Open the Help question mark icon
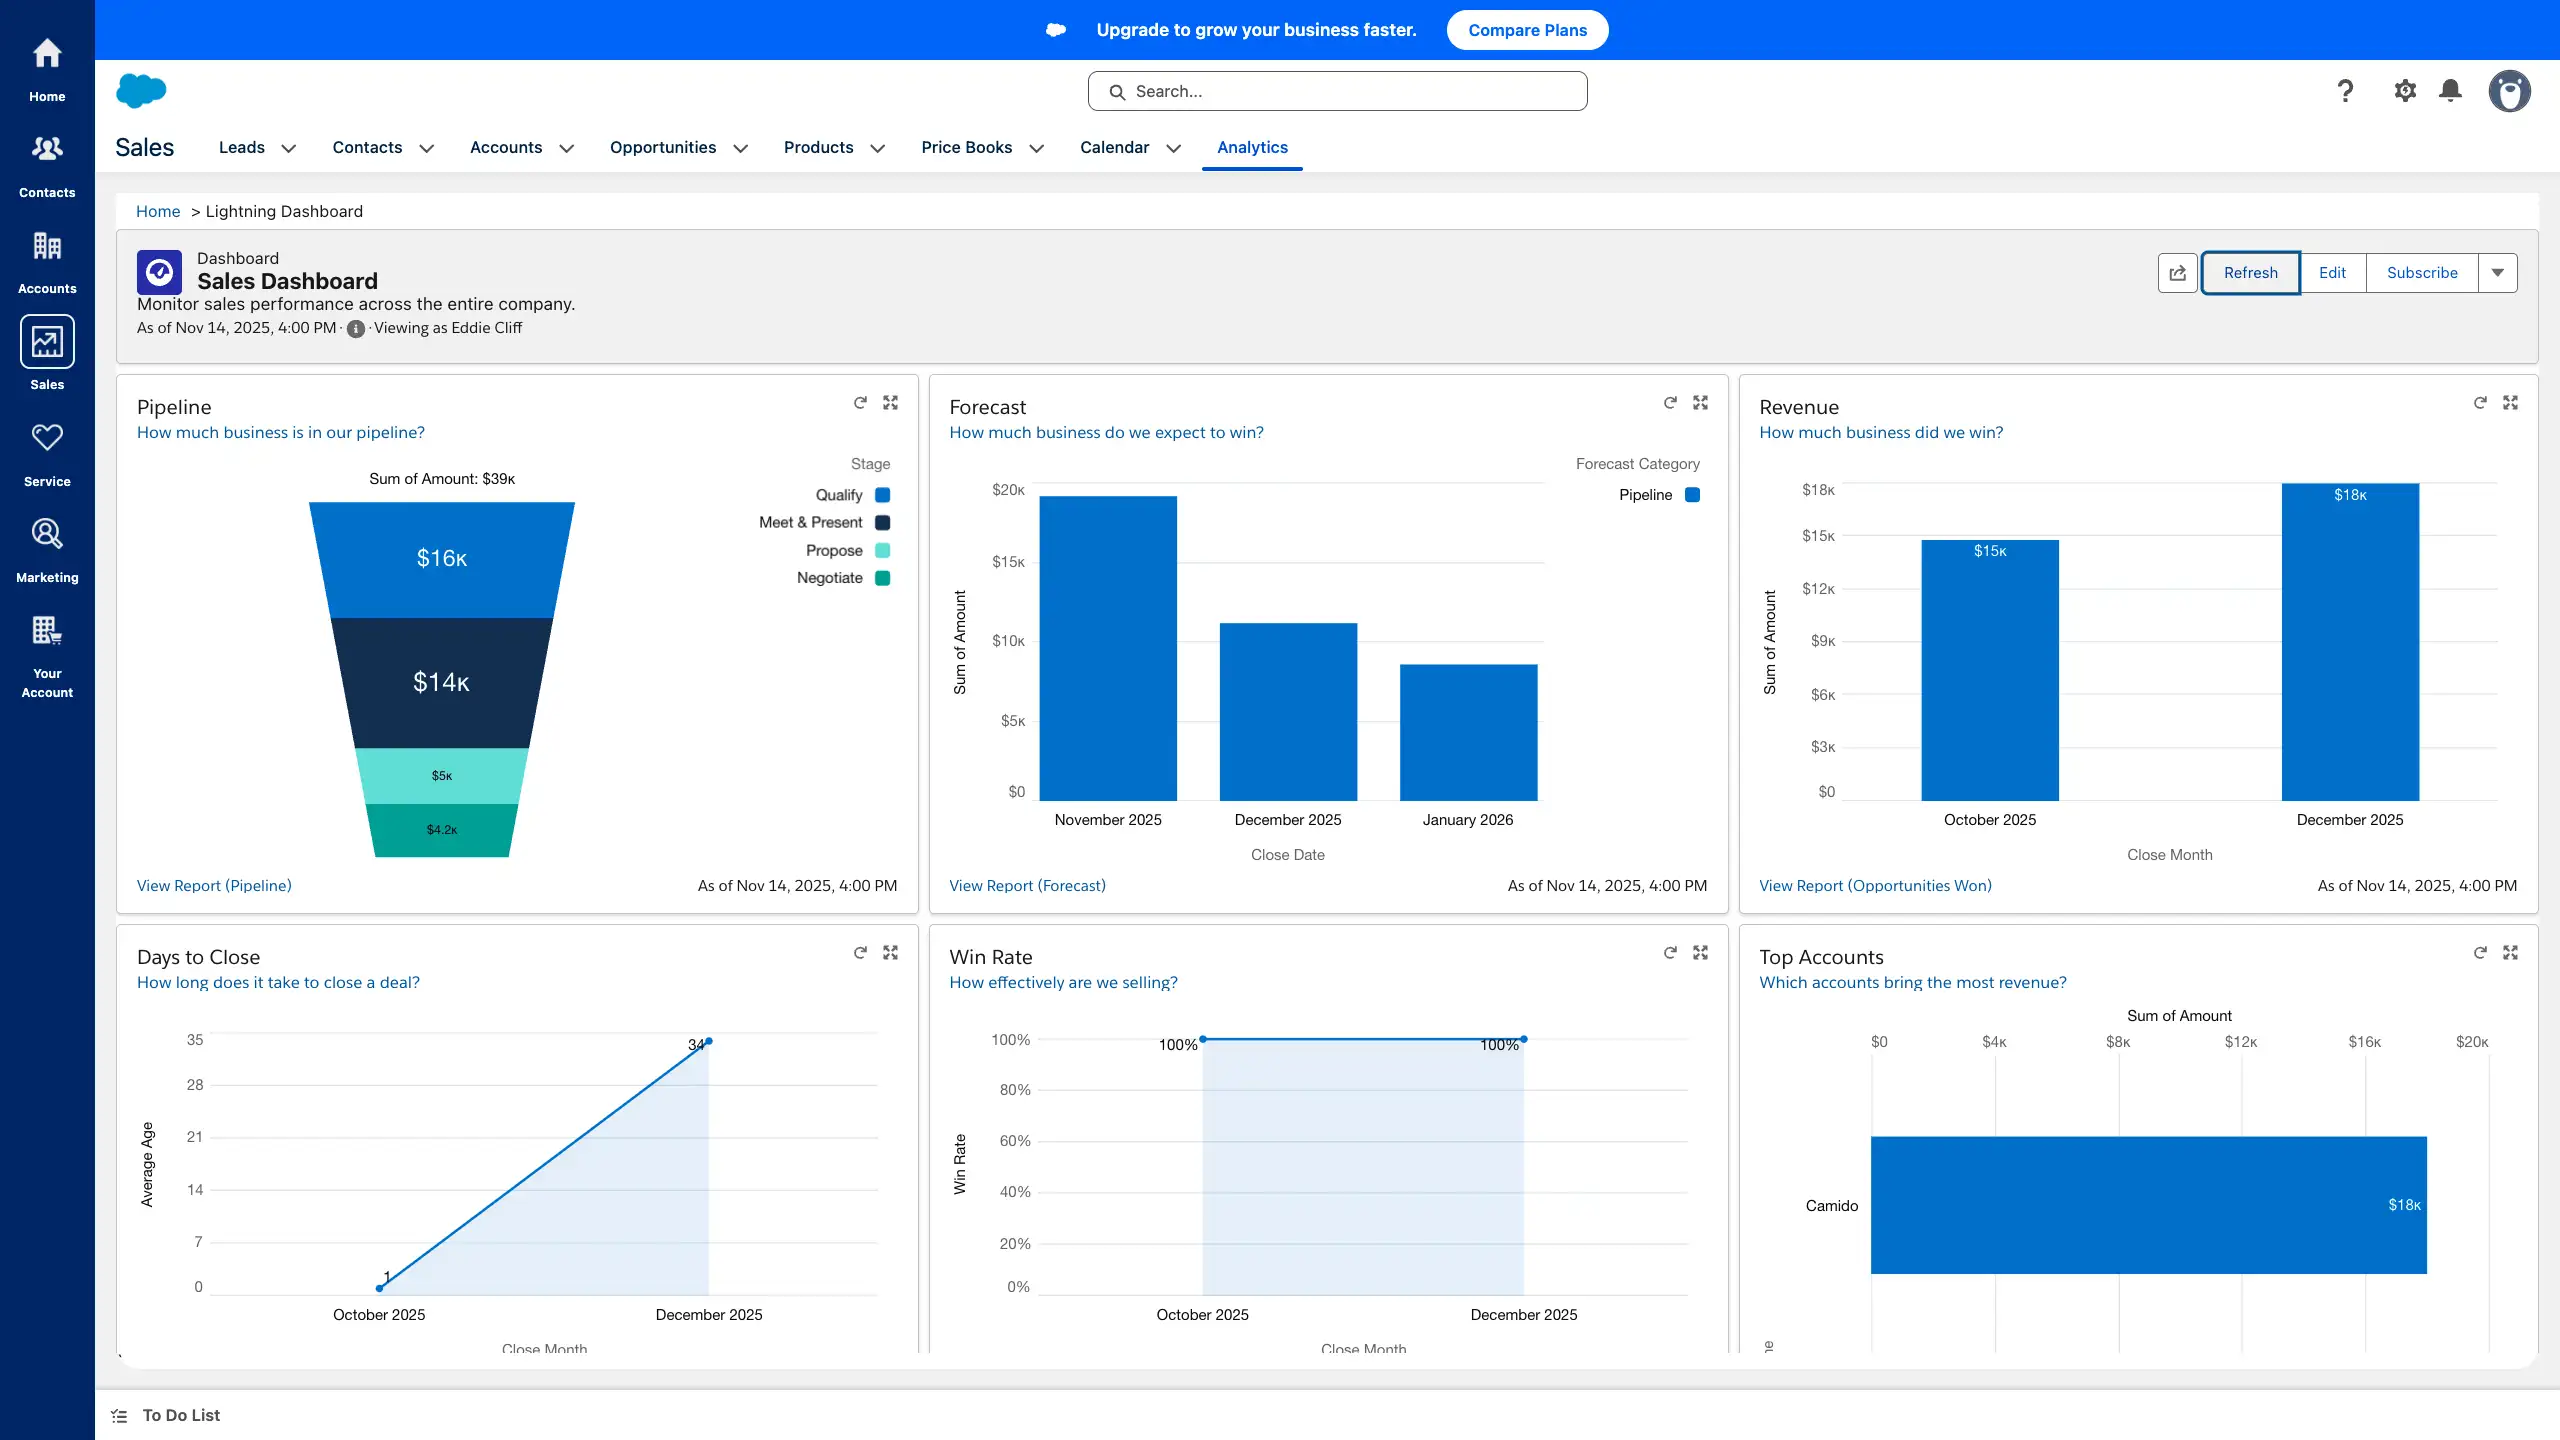Viewport: 2560px width, 1440px height. coord(2345,90)
